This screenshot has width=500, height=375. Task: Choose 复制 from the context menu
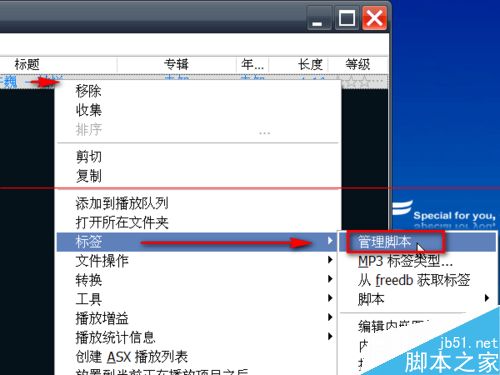[199, 176]
